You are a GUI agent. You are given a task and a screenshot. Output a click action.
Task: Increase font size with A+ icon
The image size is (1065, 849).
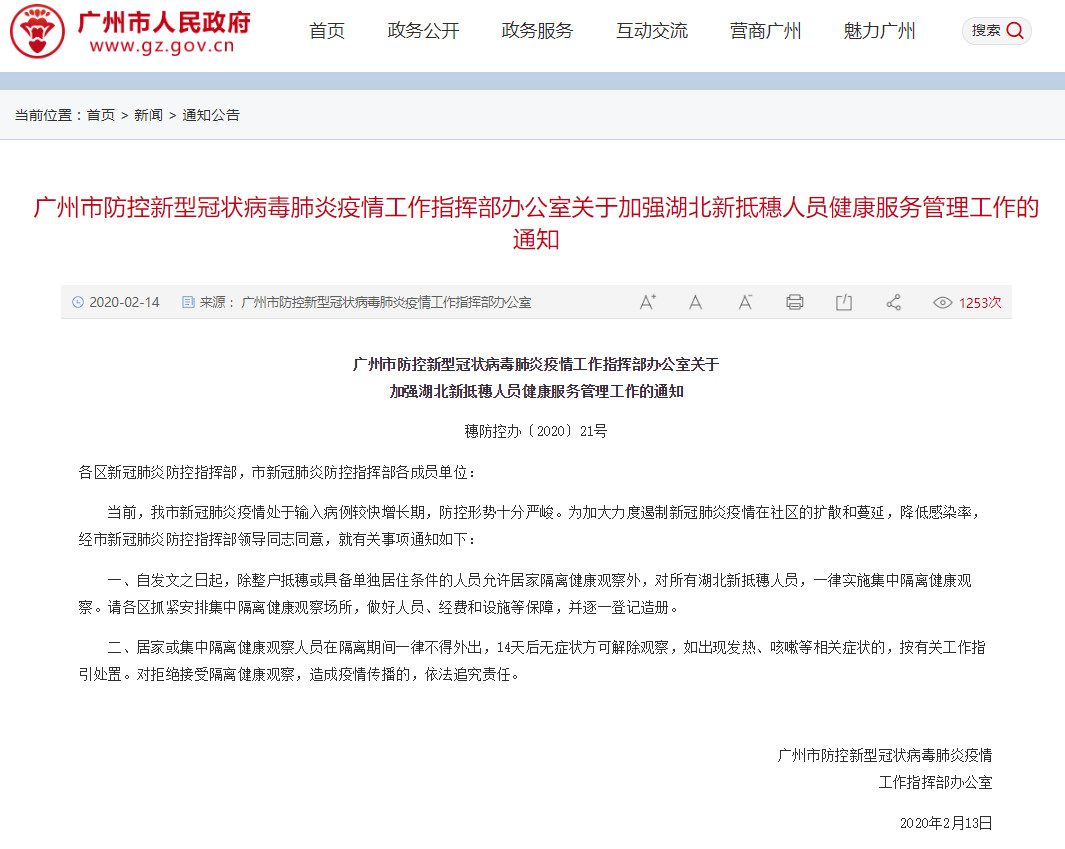(x=647, y=302)
